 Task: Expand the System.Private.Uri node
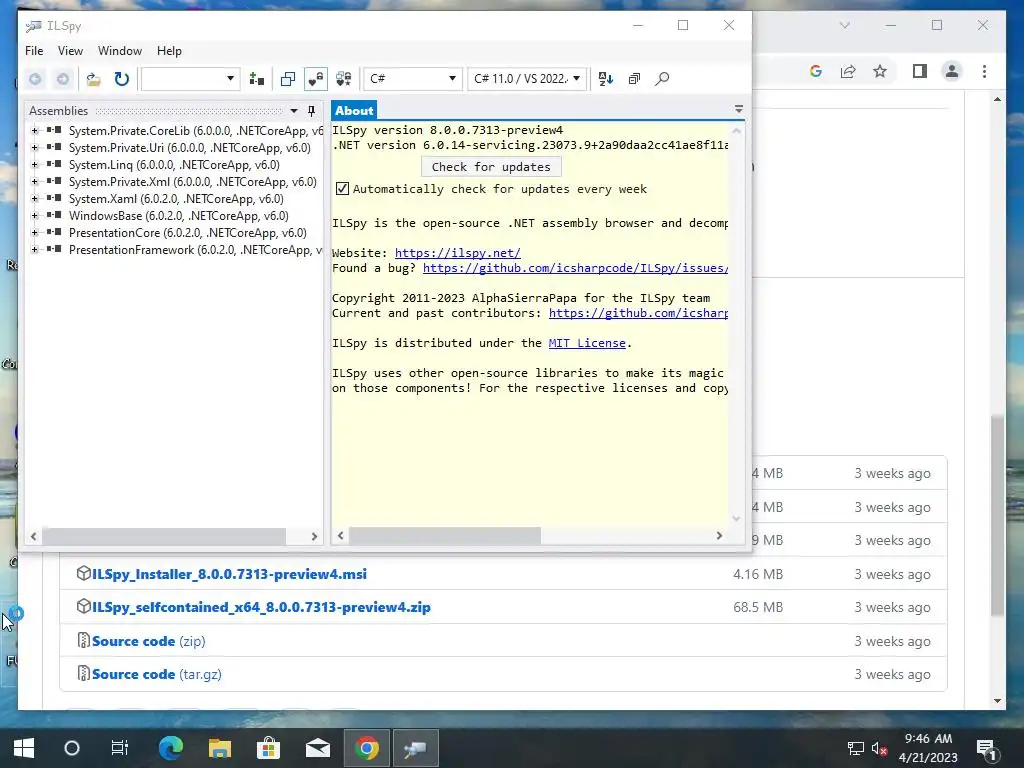(x=35, y=148)
